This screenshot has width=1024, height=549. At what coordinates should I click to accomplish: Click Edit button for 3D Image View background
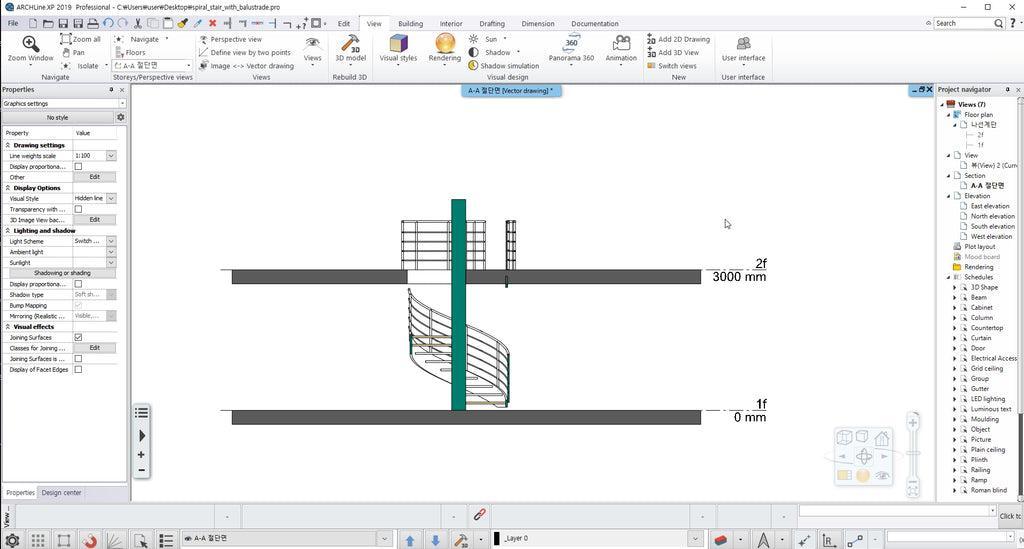[x=95, y=220]
